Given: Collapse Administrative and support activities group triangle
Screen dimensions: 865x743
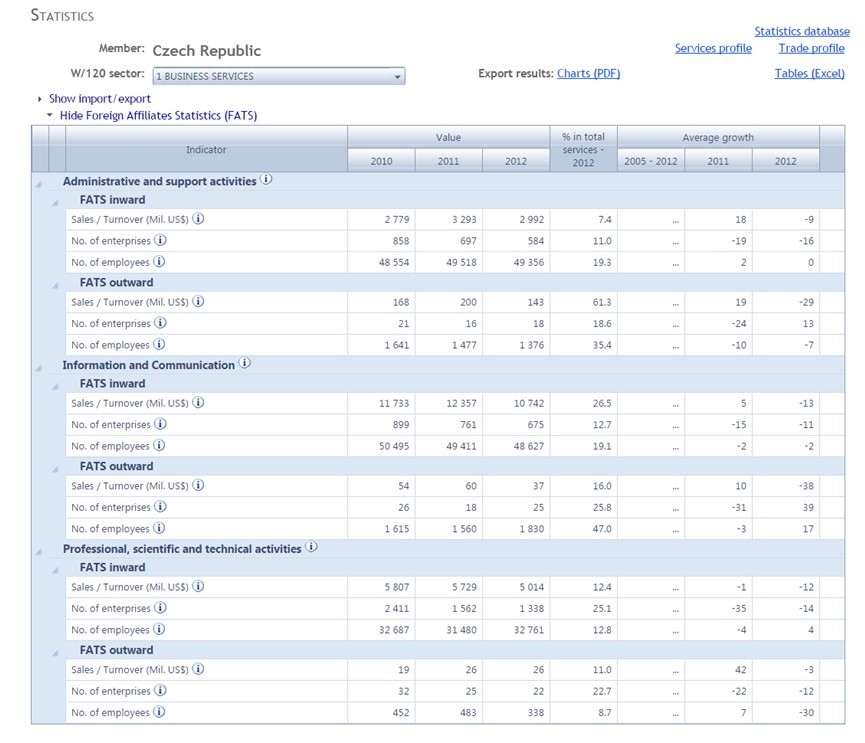Looking at the screenshot, I should [39, 184].
